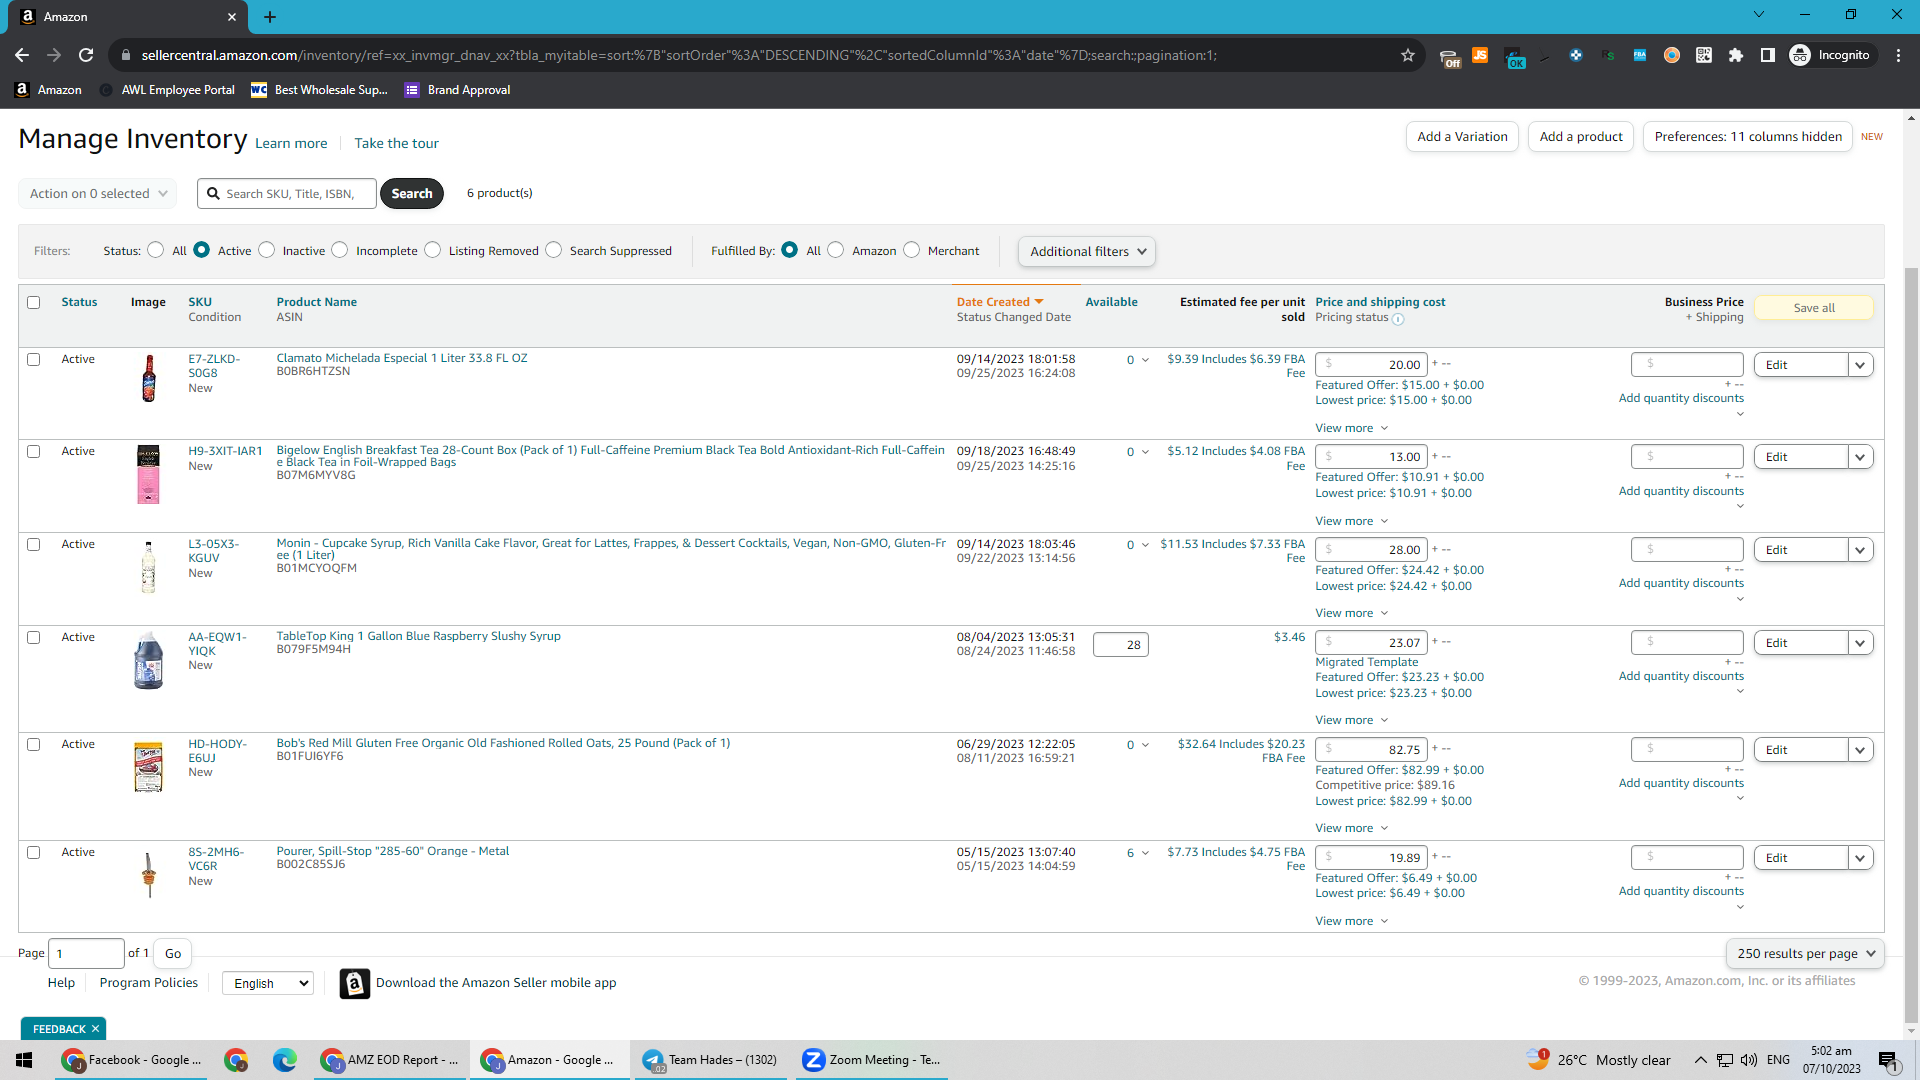
Task: Expand available quantity chevron for Pourer row
Action: (x=1145, y=853)
